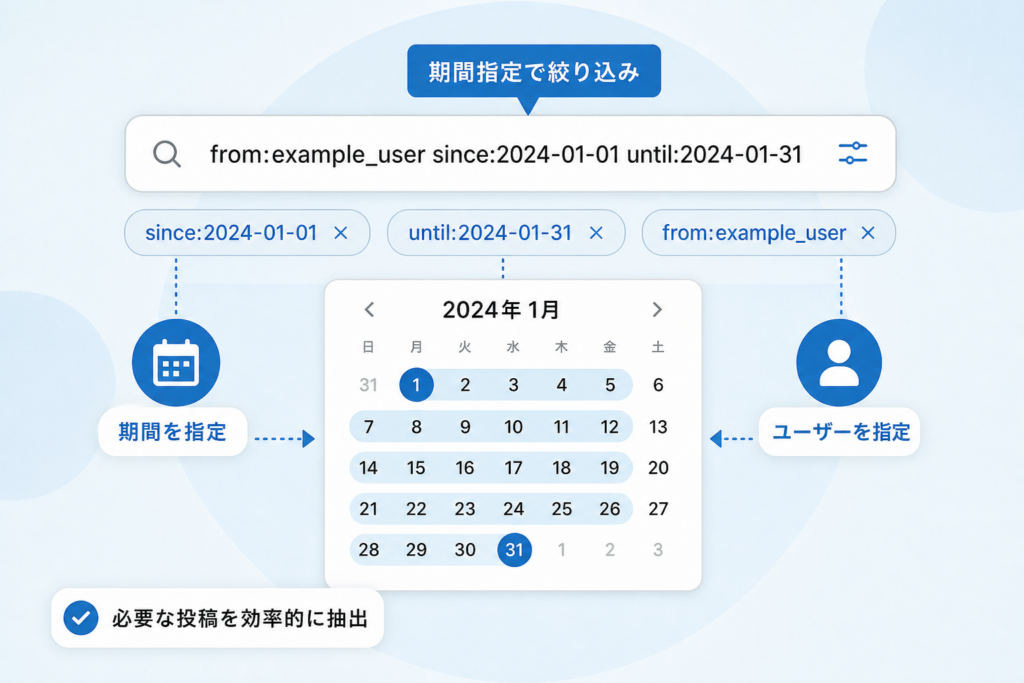Remove the until:2024-01-31 chip
The height and width of the screenshot is (683, 1024).
pyautogui.click(x=596, y=233)
